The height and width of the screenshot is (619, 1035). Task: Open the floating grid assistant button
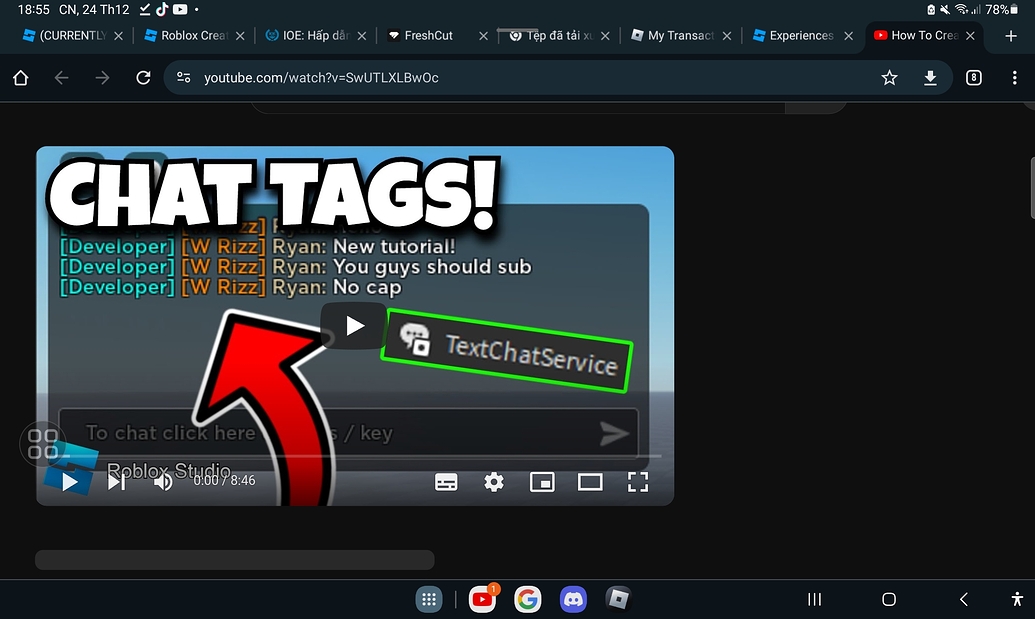[x=43, y=443]
